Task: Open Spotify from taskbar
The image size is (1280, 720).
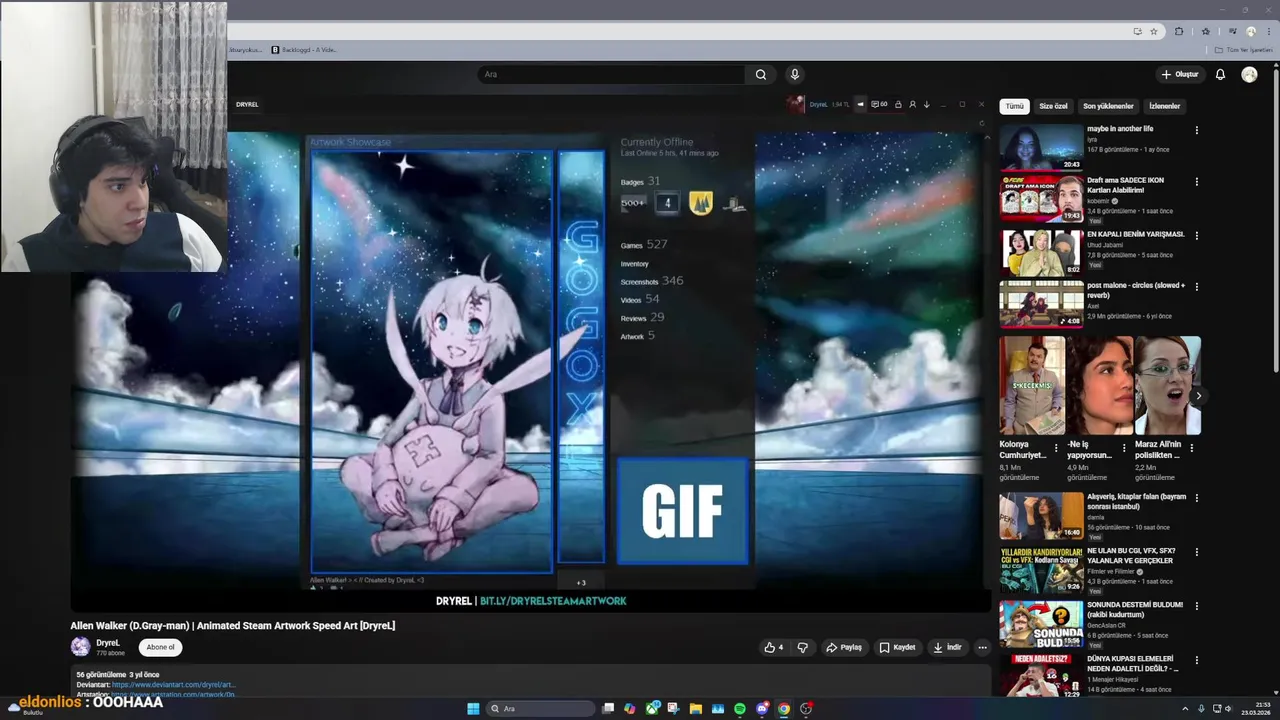Action: coord(740,708)
